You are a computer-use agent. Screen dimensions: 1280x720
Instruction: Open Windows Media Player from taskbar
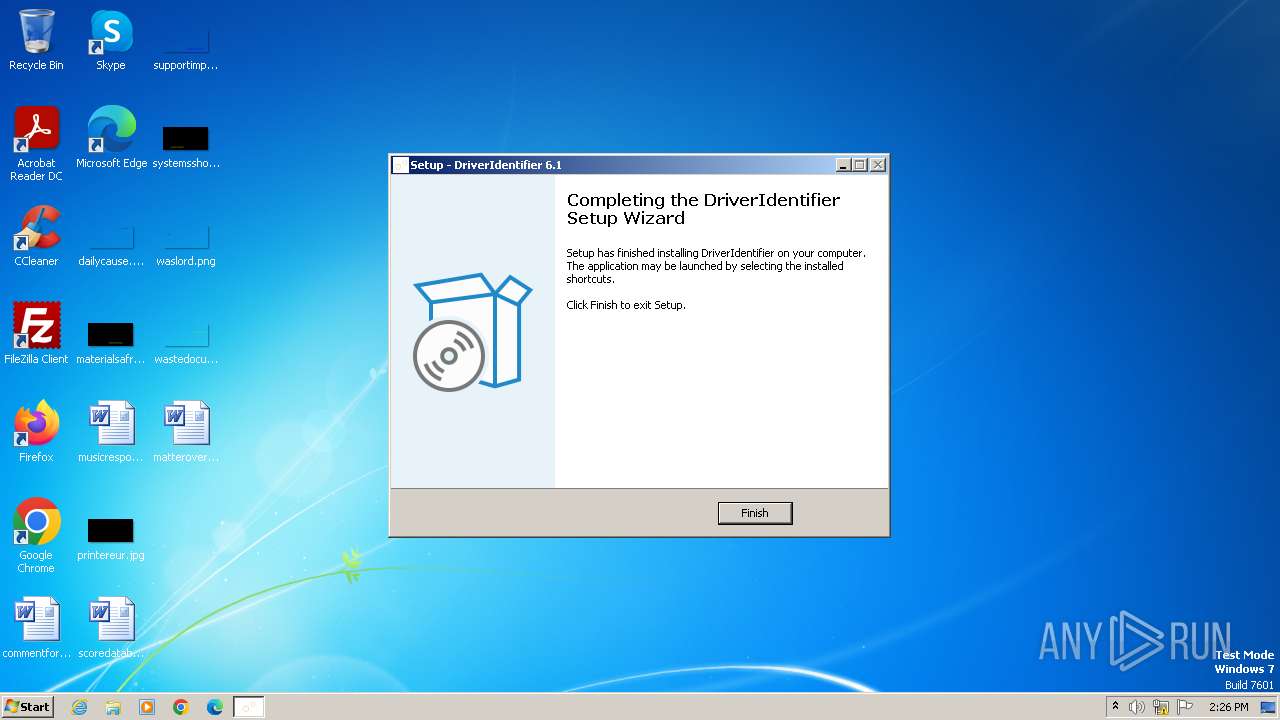tap(147, 707)
